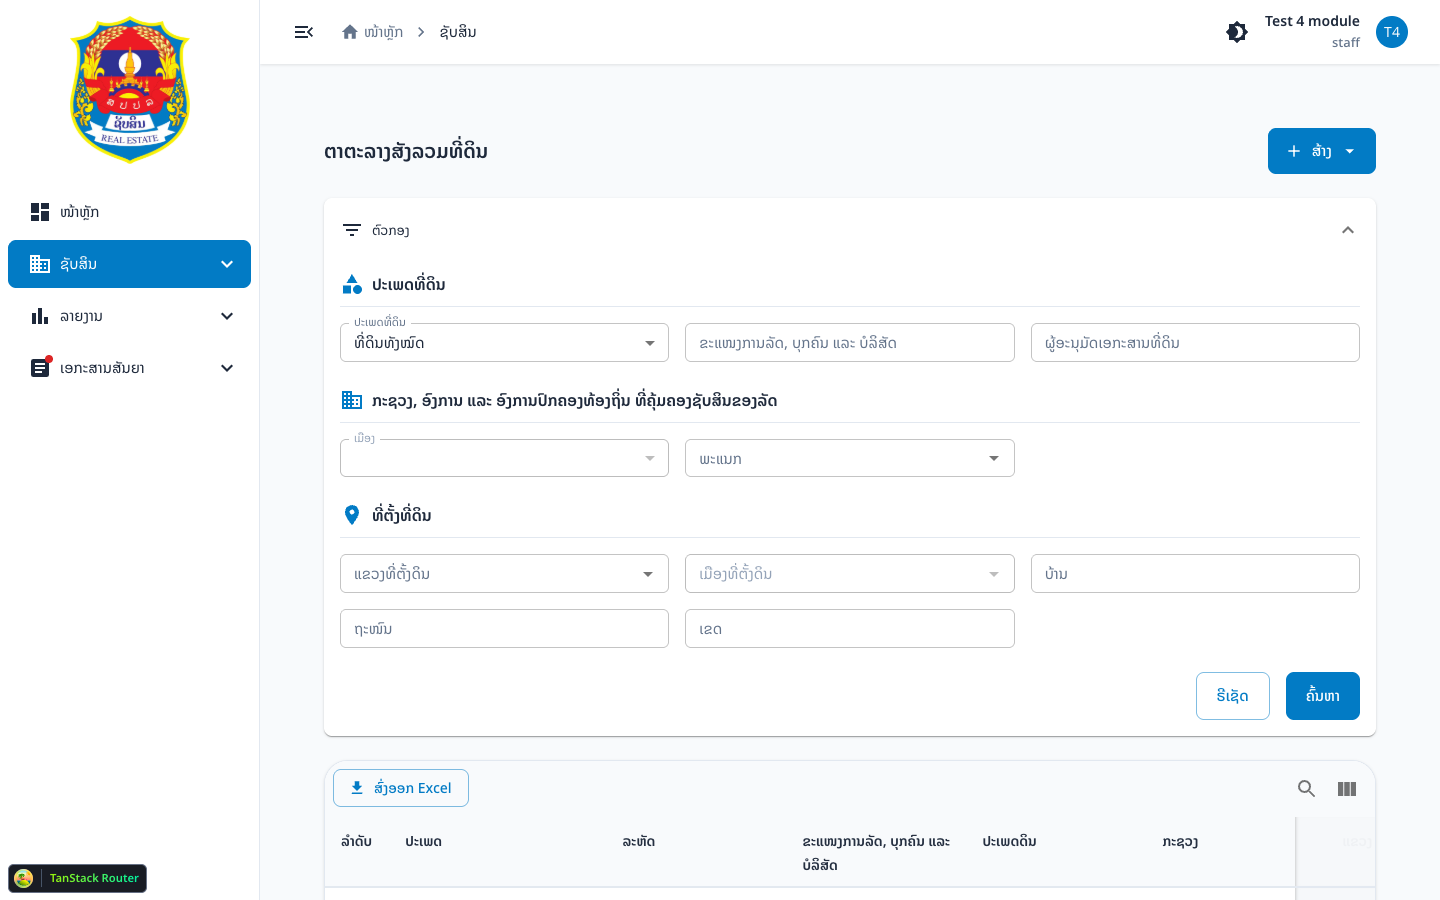
Task: Click the table search magnifier icon
Action: pyautogui.click(x=1306, y=789)
